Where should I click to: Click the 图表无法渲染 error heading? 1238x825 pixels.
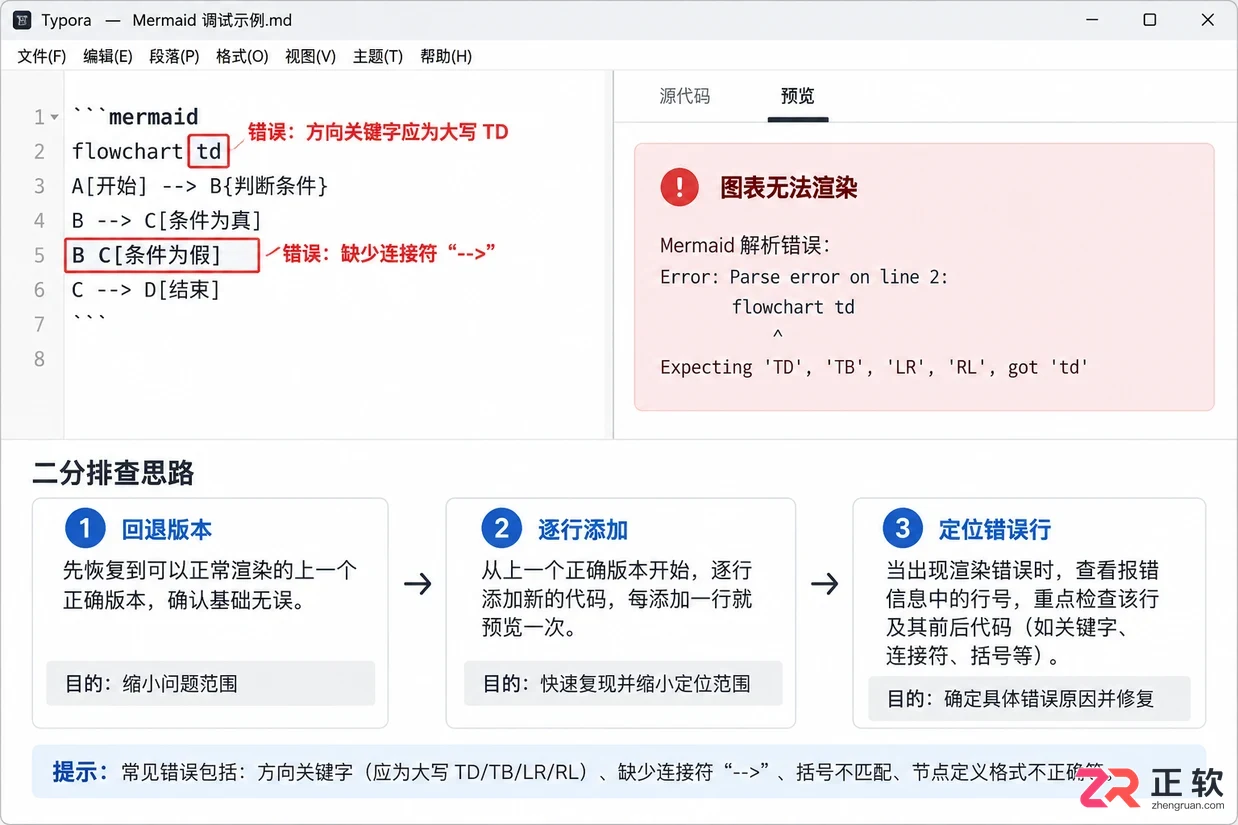coord(789,187)
